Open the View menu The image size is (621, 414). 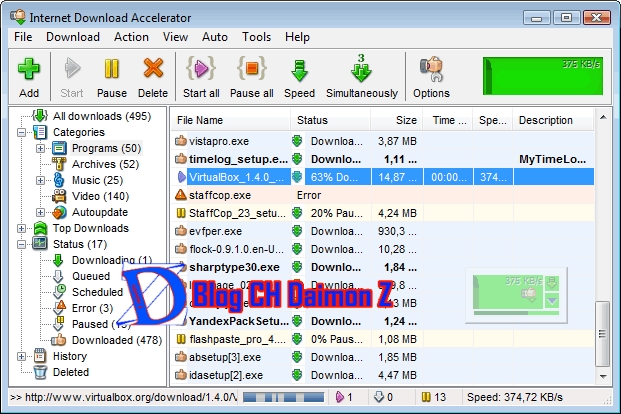point(175,37)
